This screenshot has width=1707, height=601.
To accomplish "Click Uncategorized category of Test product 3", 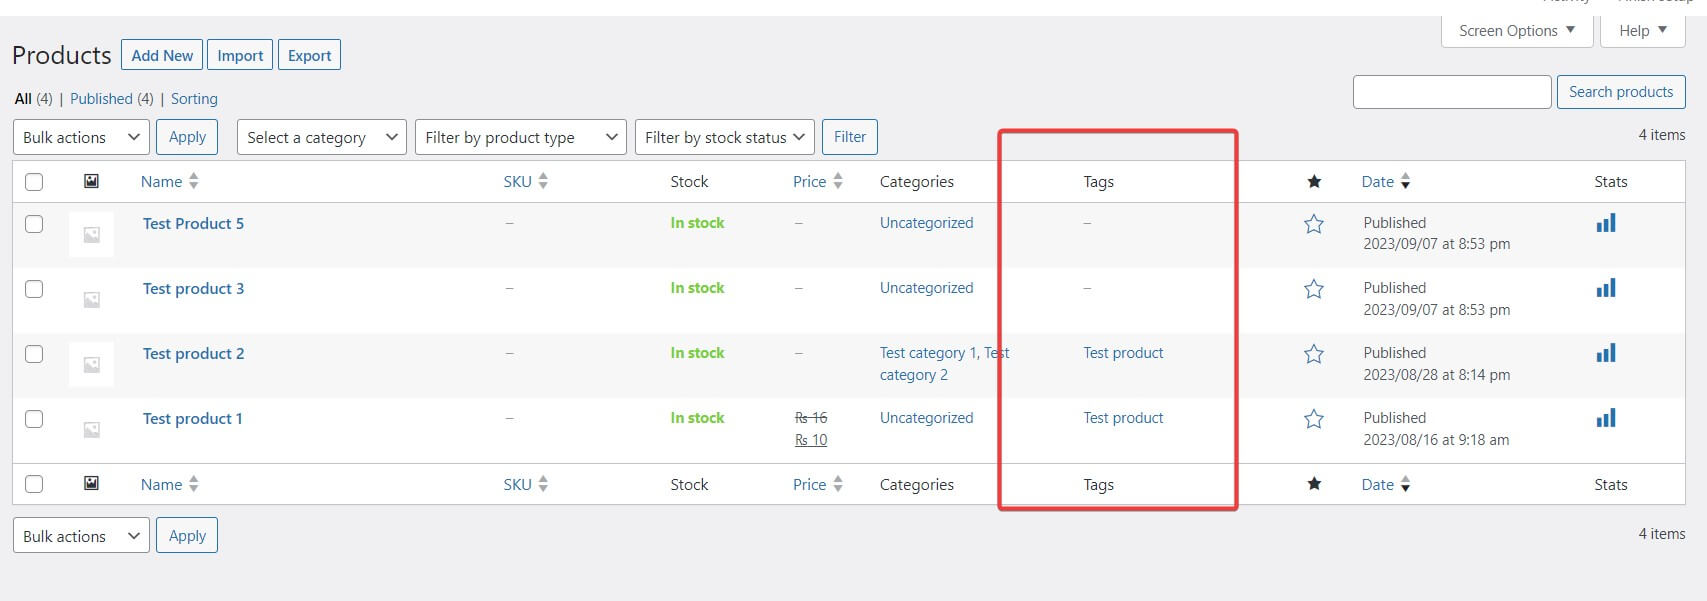I will [x=926, y=288].
